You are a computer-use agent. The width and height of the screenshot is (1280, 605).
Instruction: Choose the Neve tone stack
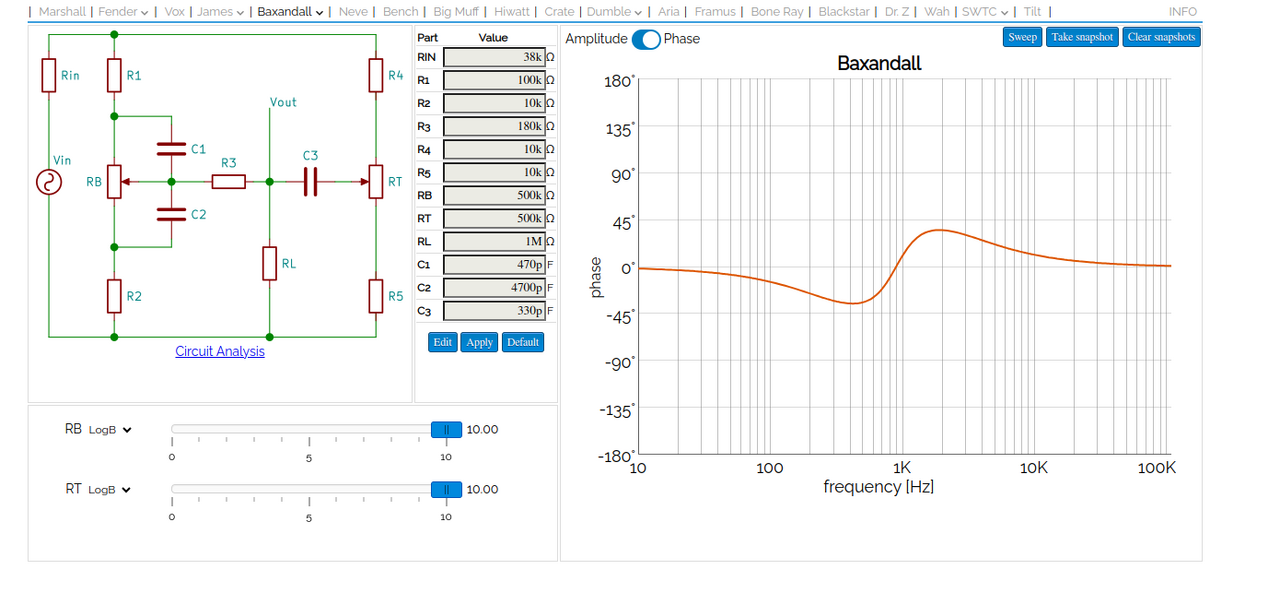click(353, 12)
